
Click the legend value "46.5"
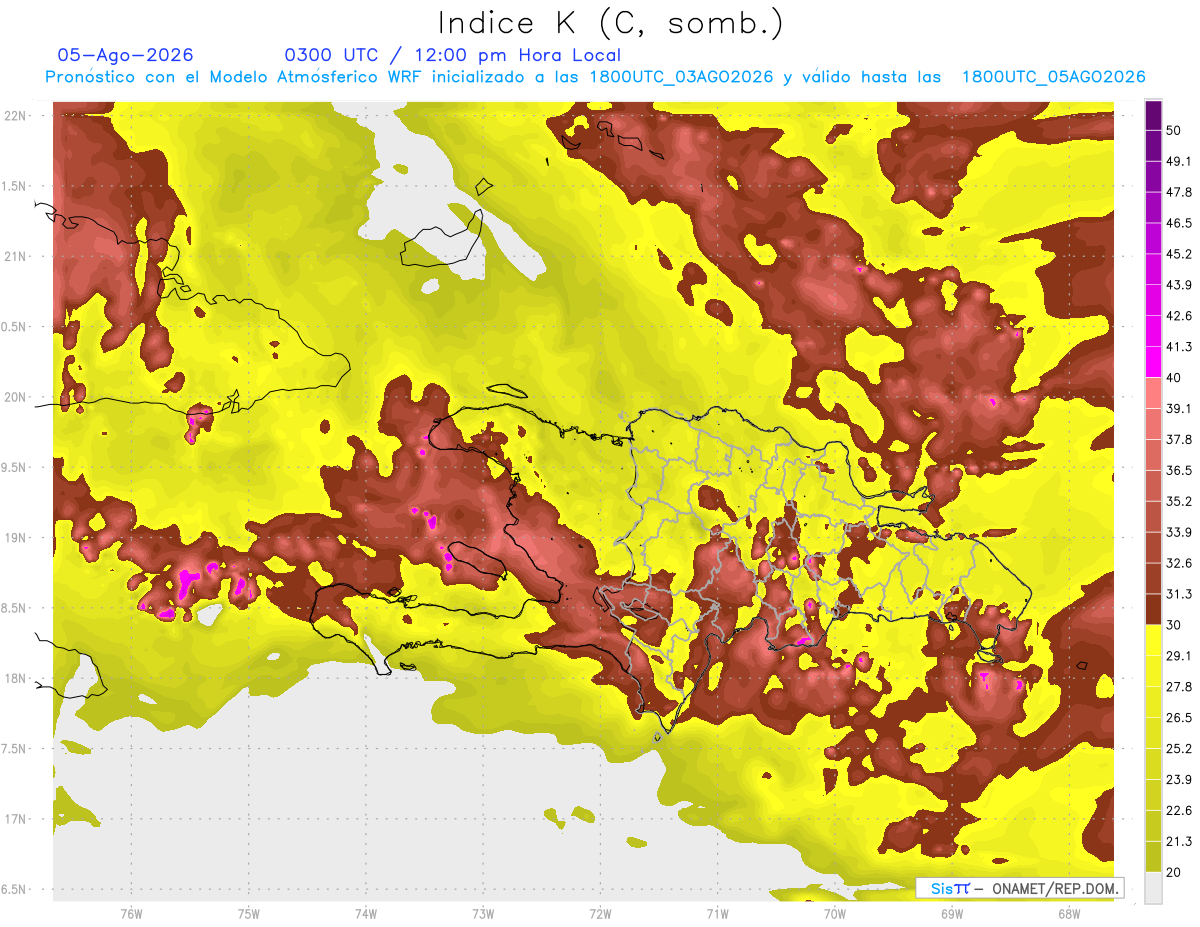pyautogui.click(x=1179, y=223)
